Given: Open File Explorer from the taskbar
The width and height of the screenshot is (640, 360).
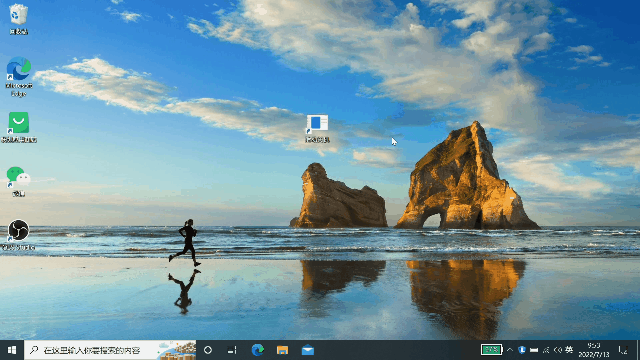Looking at the screenshot, I should [x=282, y=350].
